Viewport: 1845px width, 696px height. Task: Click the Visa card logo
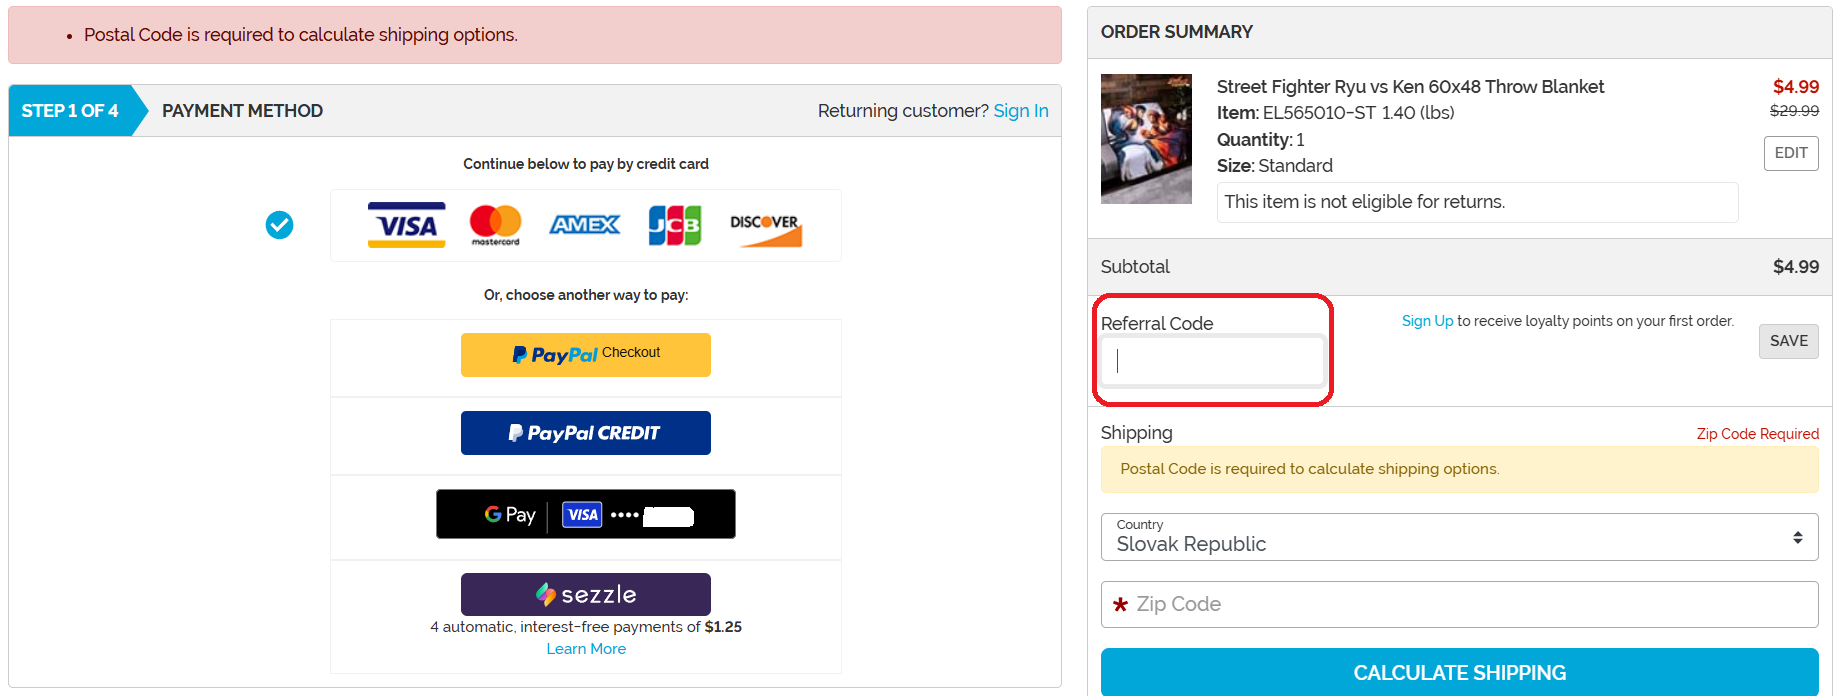click(406, 225)
